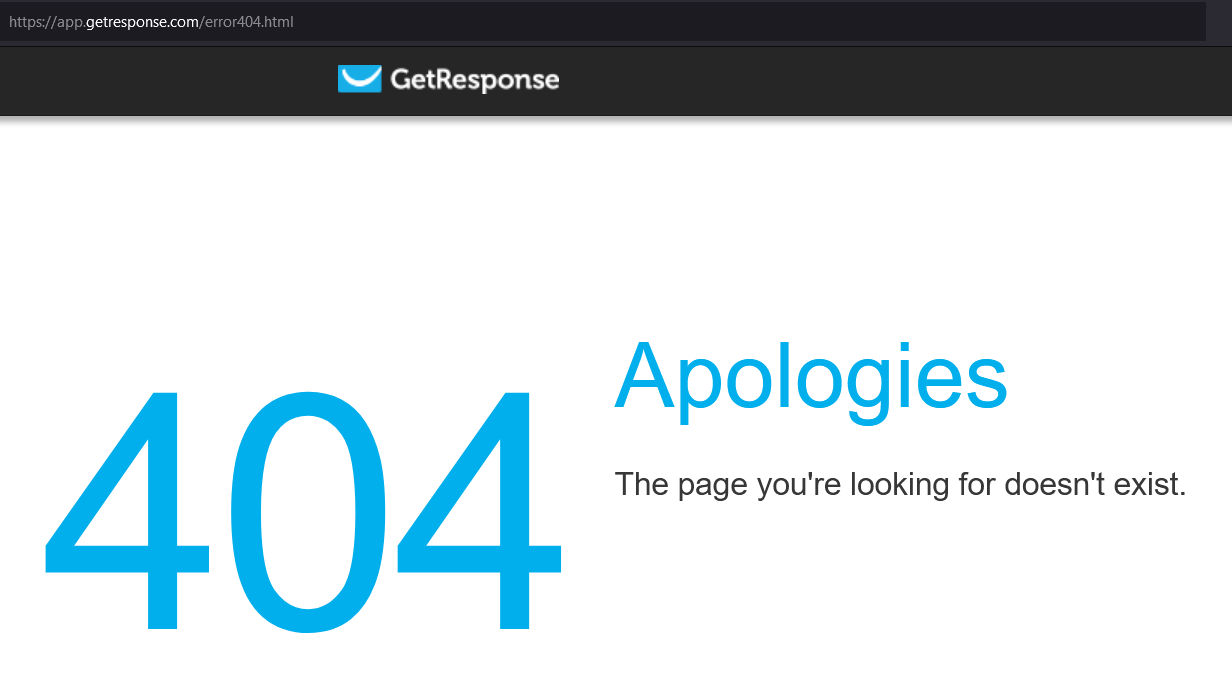The height and width of the screenshot is (698, 1232).
Task: Click the first 4 of the 404
Action: pos(127,510)
